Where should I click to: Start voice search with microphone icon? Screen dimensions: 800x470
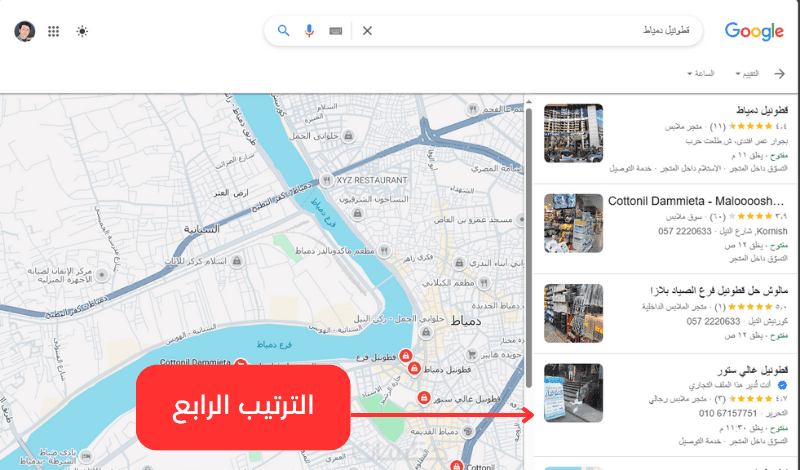[x=309, y=31]
